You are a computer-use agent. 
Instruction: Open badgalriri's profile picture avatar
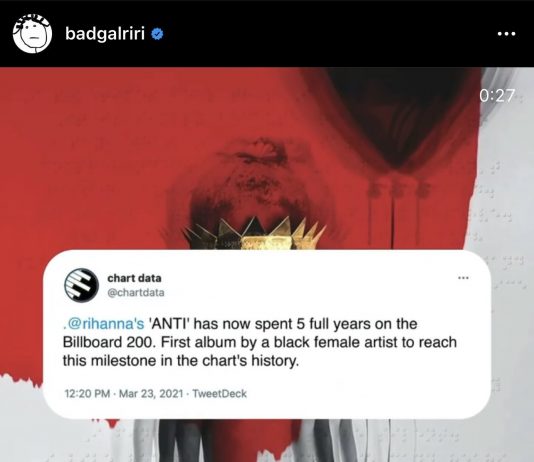tap(32, 33)
